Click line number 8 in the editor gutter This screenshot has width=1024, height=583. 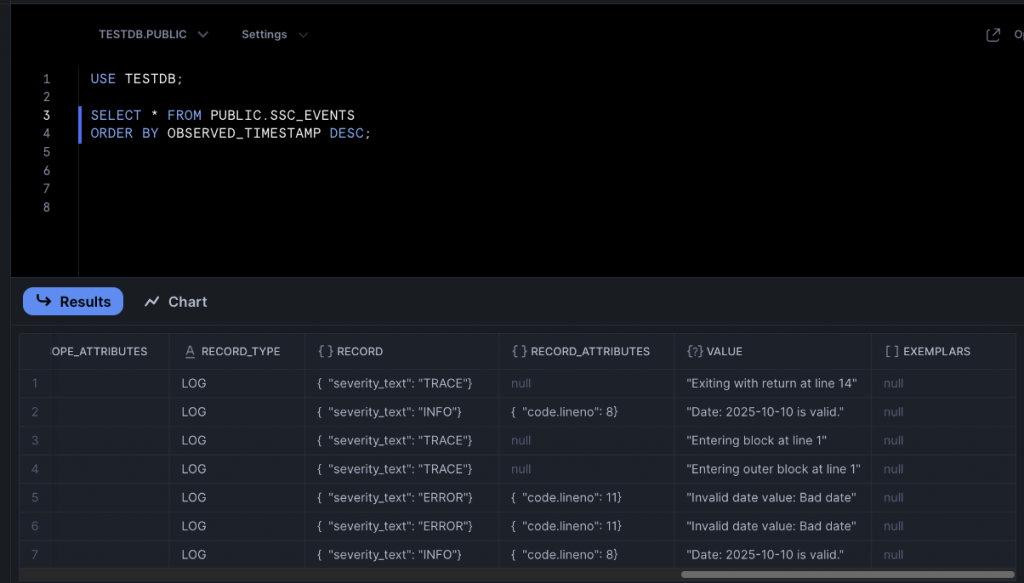click(x=46, y=208)
